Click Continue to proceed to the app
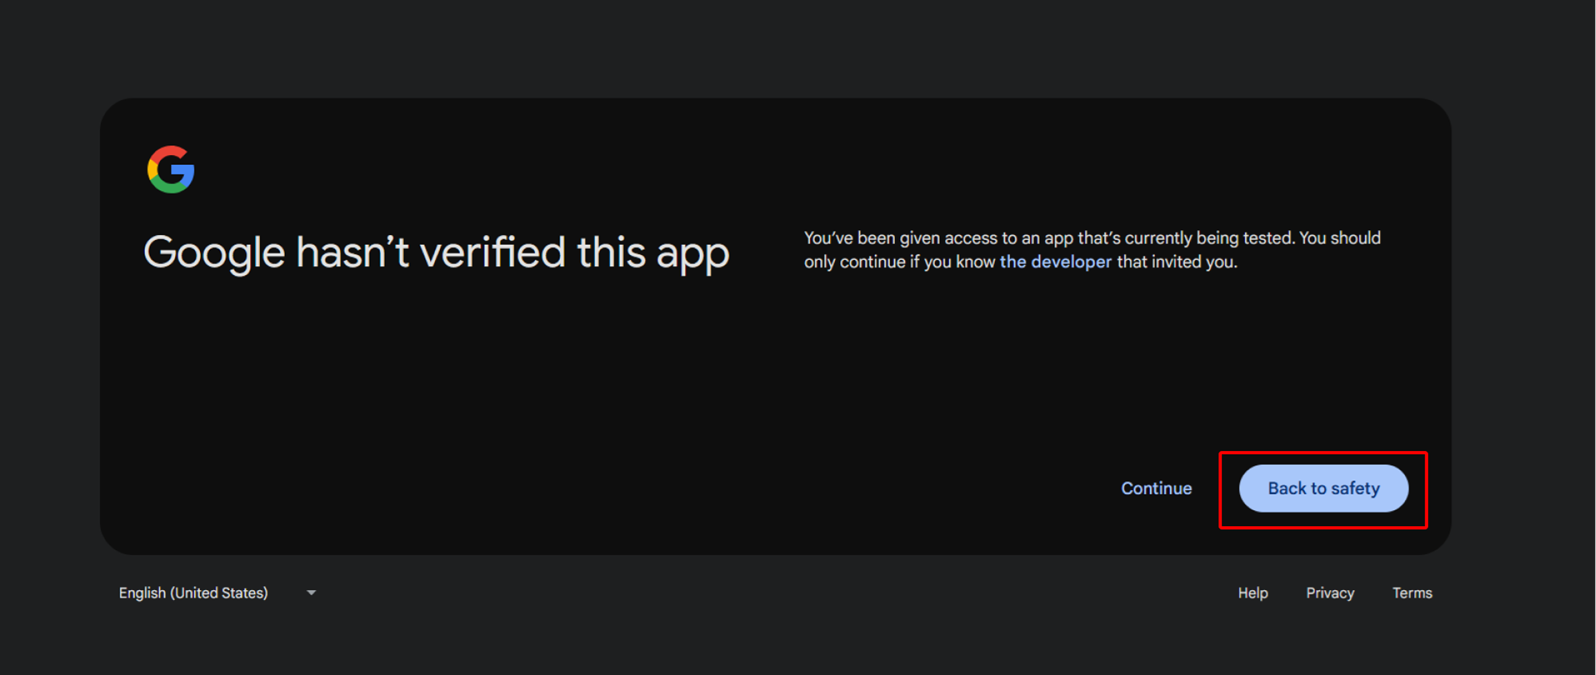Image resolution: width=1596 pixels, height=675 pixels. click(x=1156, y=488)
